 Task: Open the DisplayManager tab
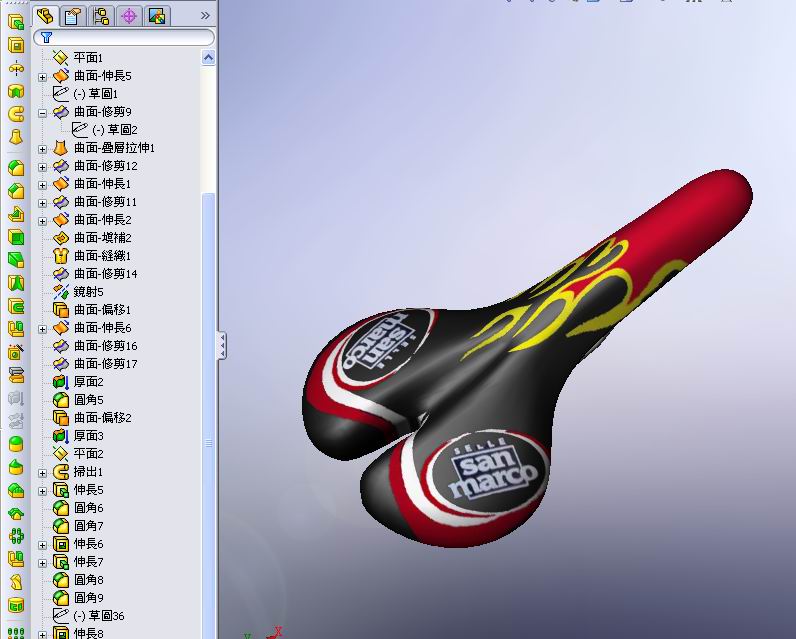click(x=157, y=16)
